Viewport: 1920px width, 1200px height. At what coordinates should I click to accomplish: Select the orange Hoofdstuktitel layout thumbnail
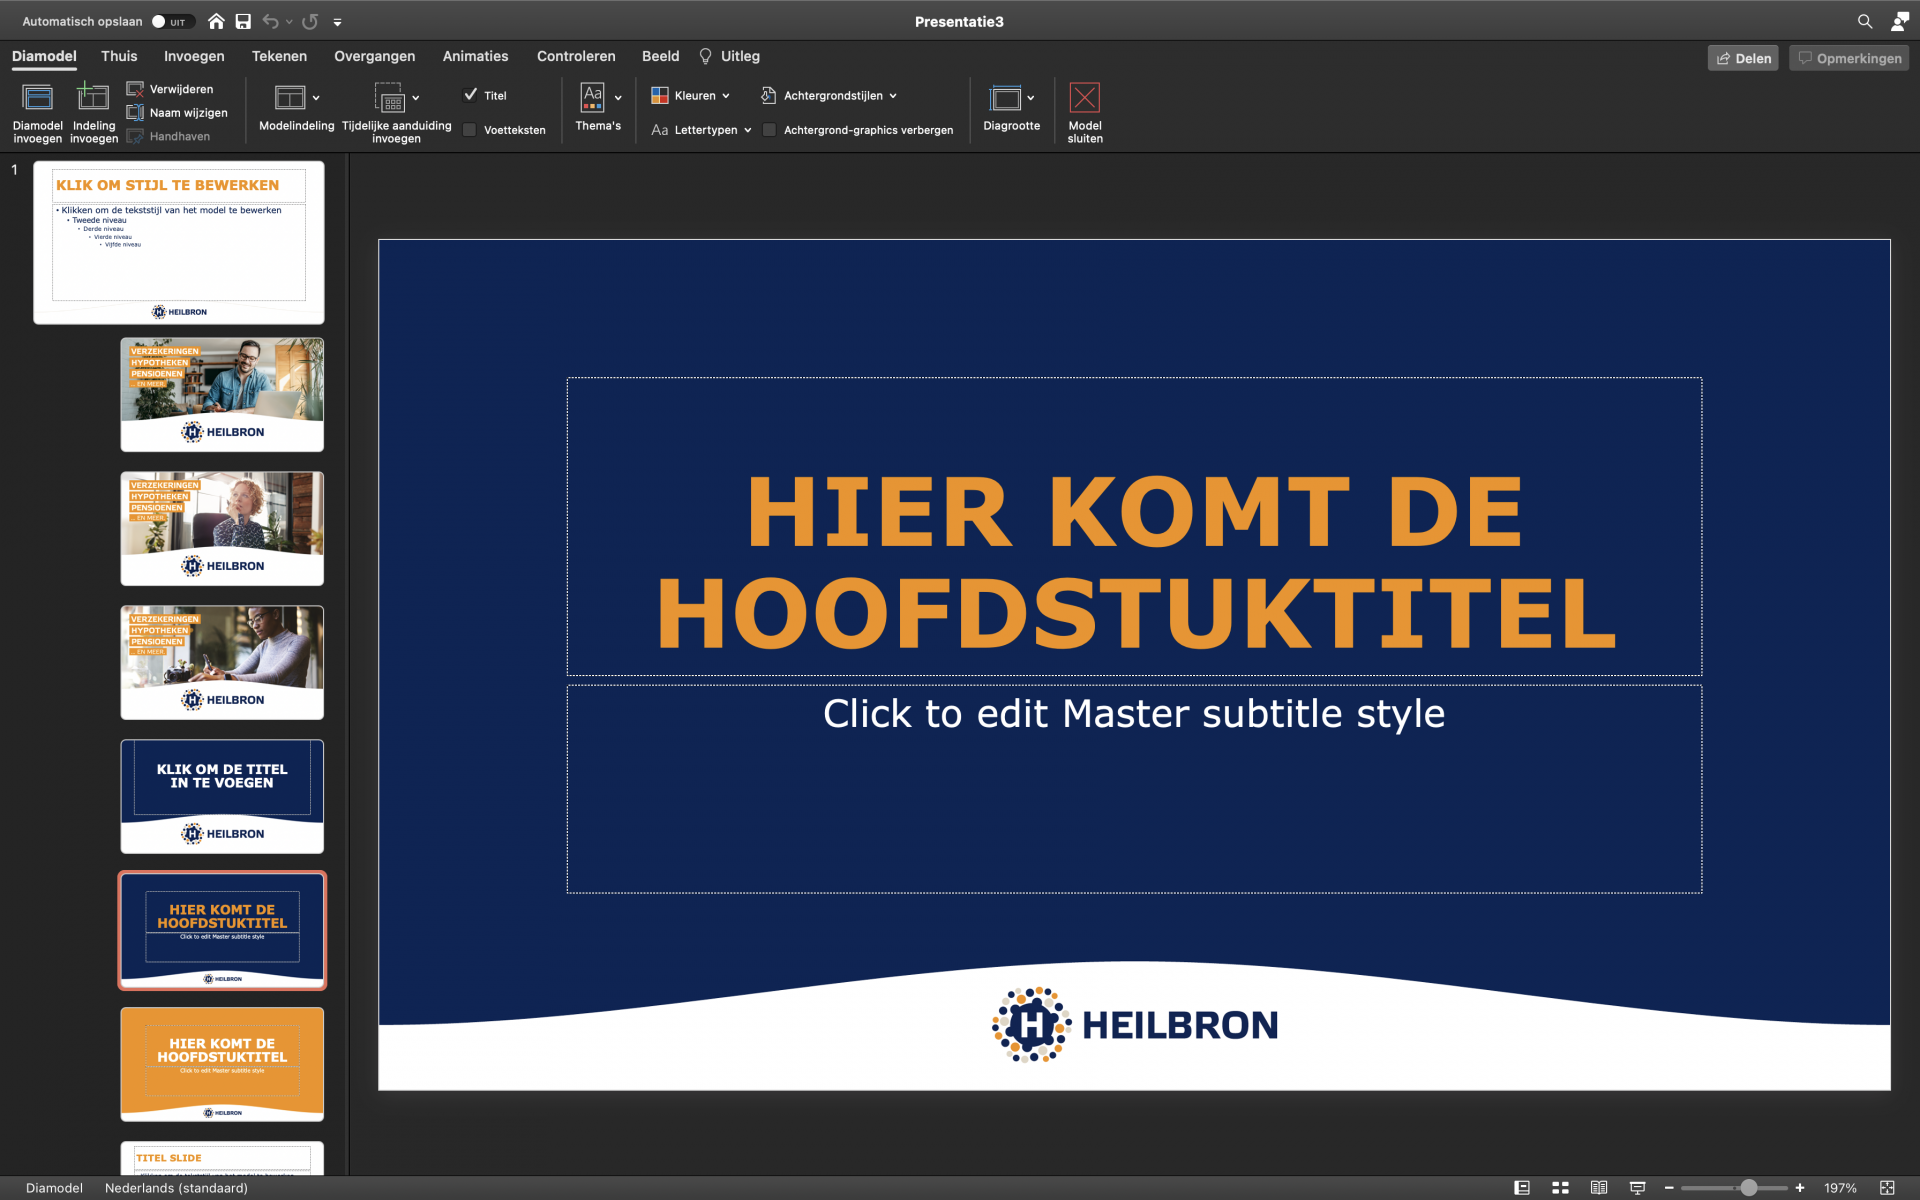click(x=222, y=1064)
